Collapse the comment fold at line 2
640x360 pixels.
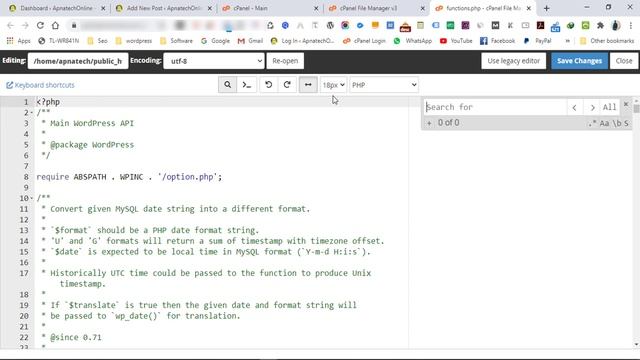coord(32,113)
